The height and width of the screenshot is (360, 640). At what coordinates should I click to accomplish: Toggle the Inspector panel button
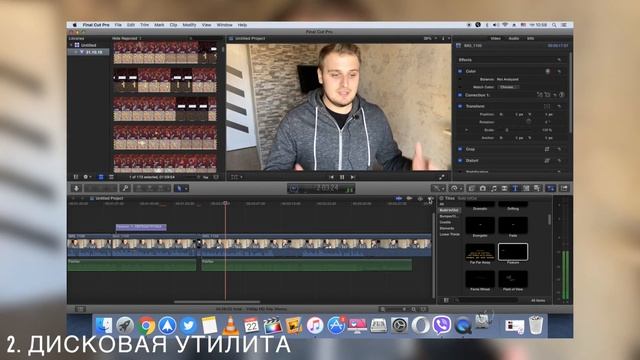[x=551, y=188]
